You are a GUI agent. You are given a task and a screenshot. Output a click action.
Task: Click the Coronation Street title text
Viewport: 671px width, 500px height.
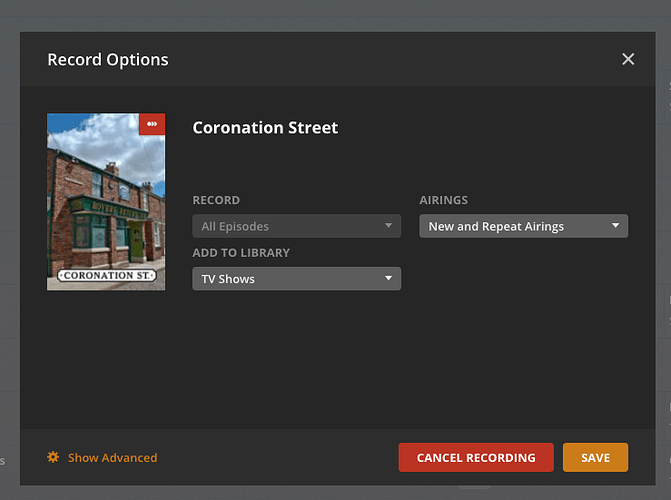265,128
